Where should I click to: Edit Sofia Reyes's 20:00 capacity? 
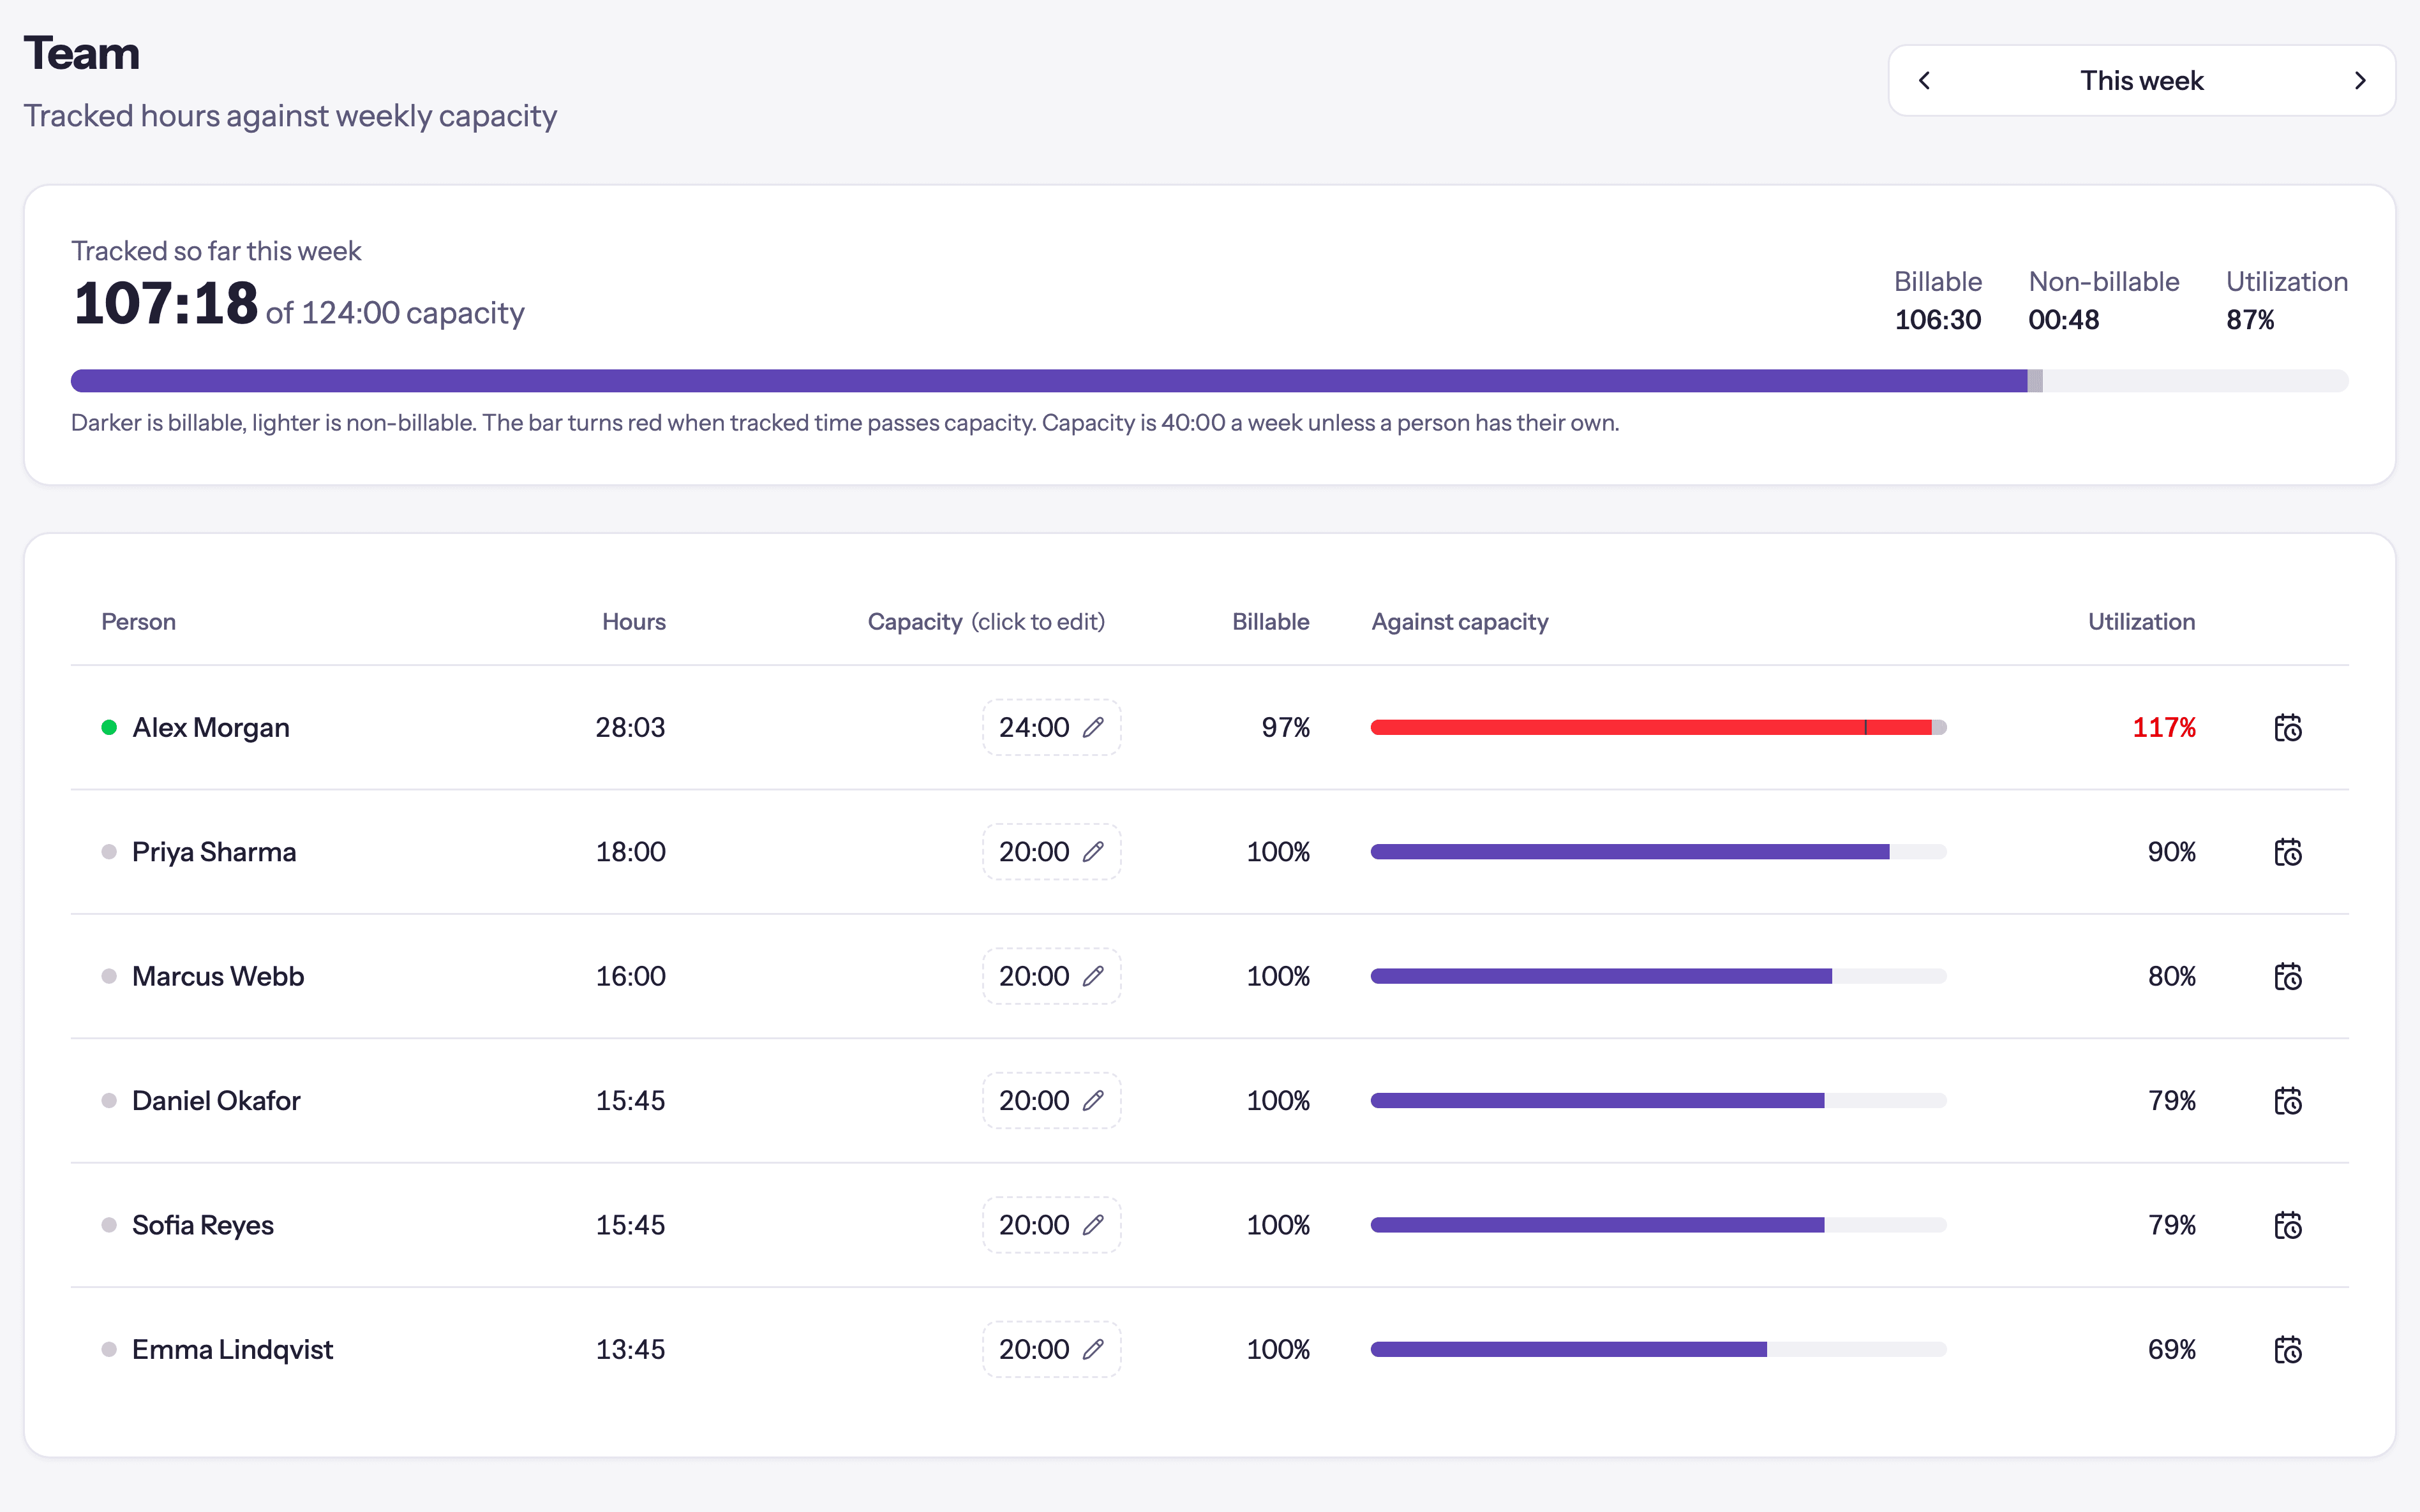pos(1051,1225)
